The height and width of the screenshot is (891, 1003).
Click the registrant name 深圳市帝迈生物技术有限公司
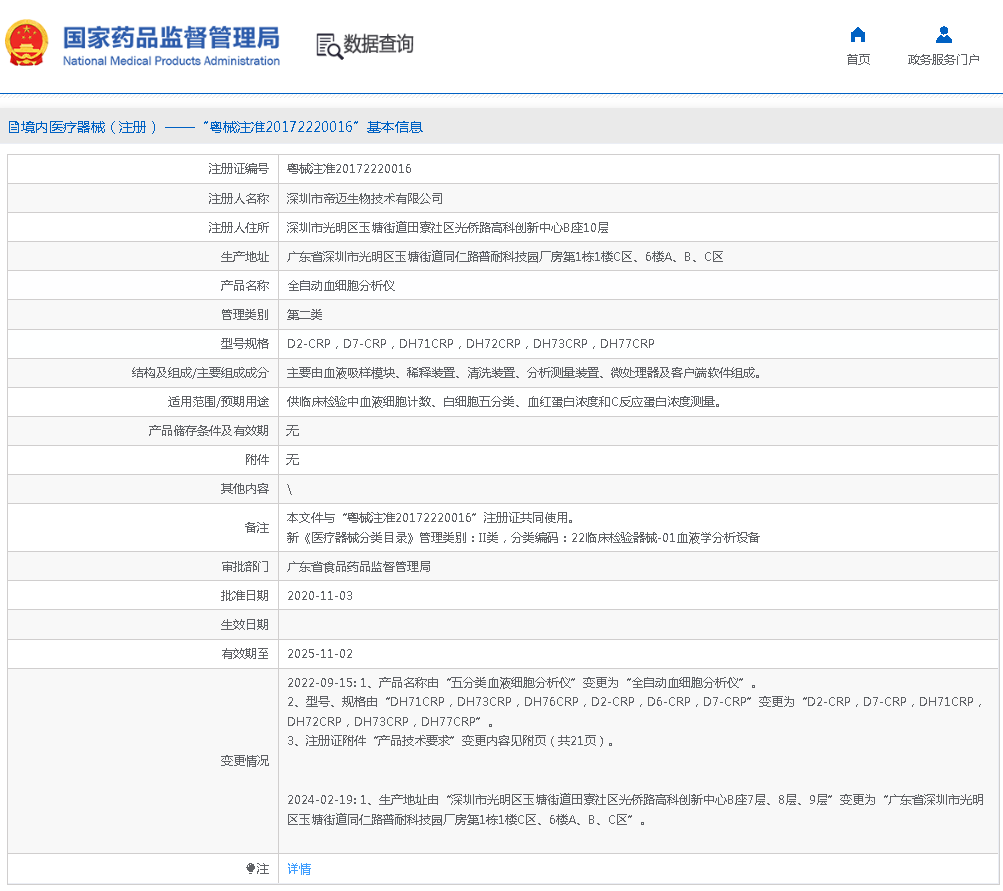[365, 198]
